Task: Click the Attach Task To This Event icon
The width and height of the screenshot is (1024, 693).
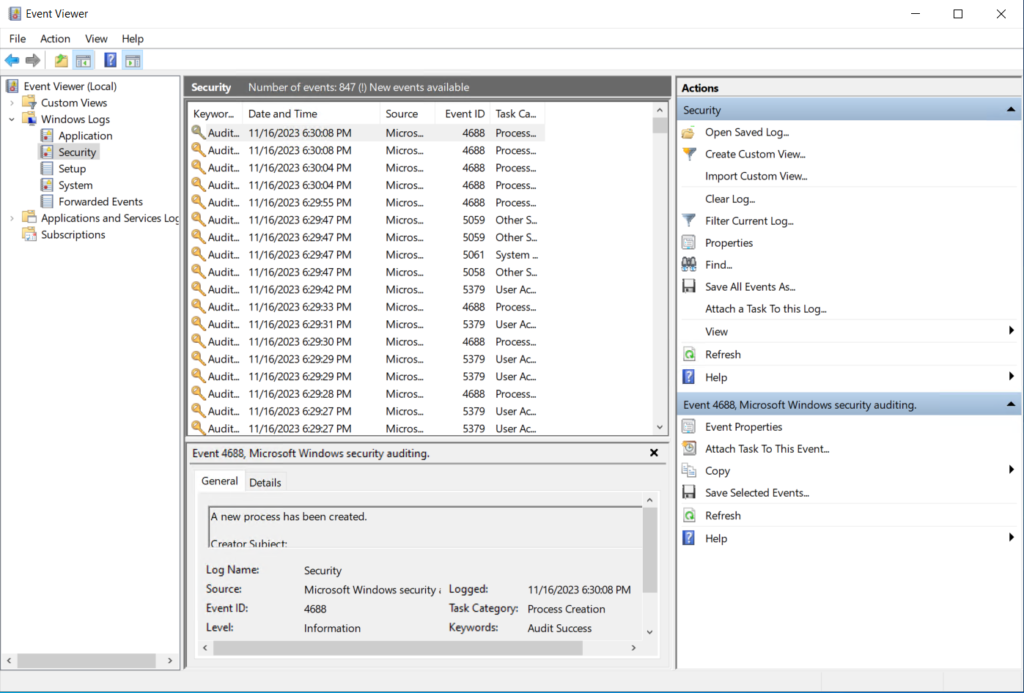Action: click(x=689, y=449)
